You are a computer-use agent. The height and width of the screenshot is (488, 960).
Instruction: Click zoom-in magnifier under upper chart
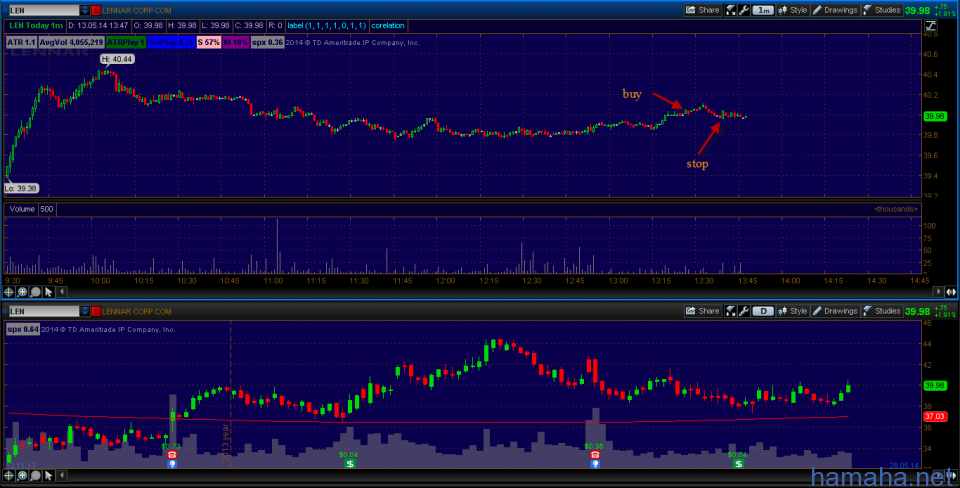click(22, 292)
